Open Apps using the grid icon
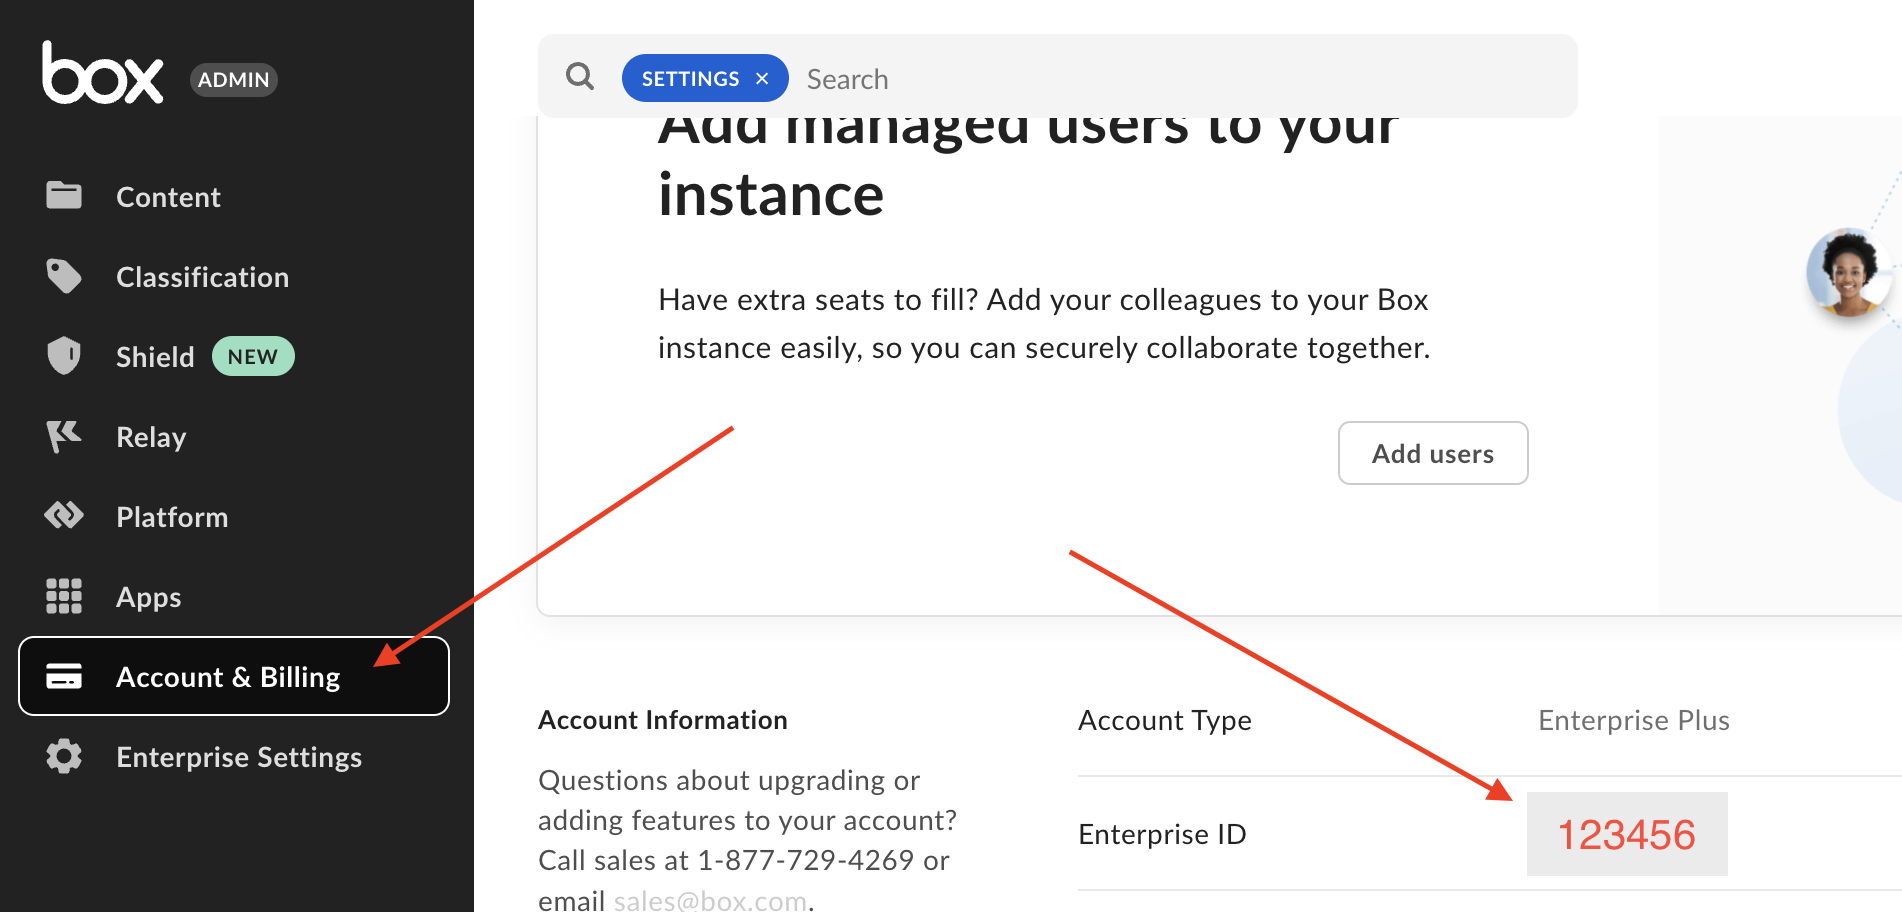This screenshot has height=912, width=1902. coord(63,596)
